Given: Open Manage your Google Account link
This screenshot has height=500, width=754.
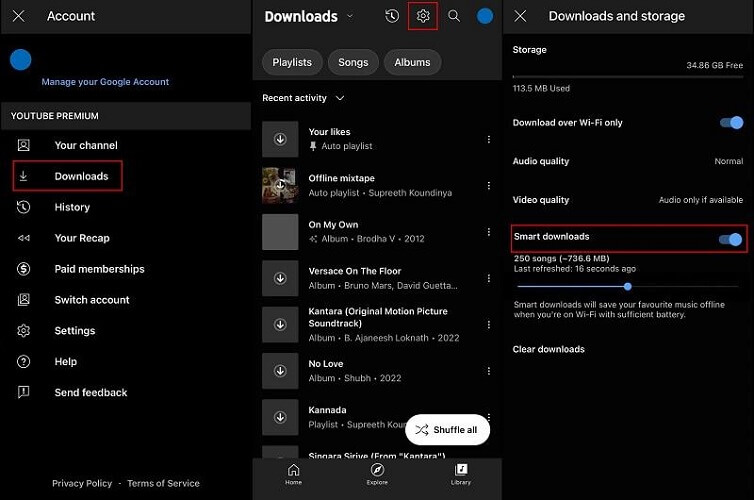Looking at the screenshot, I should [105, 82].
